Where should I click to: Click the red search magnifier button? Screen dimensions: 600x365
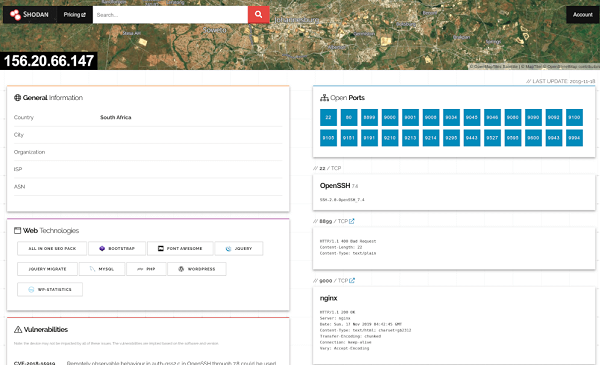pyautogui.click(x=259, y=15)
